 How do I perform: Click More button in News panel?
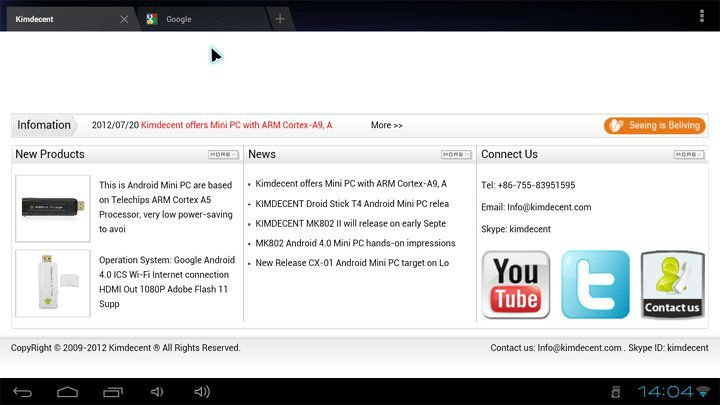click(x=456, y=154)
